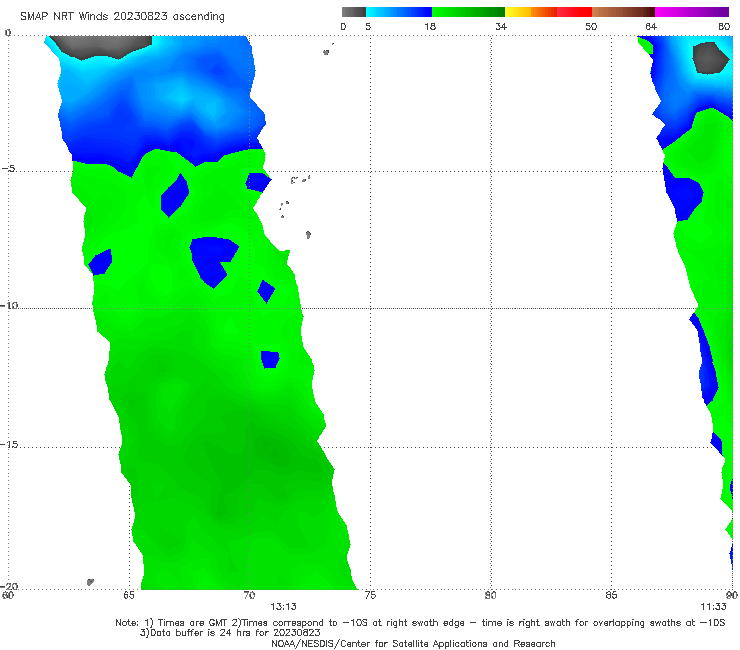Click 'NOAA/NESDIS/Center for Satellite Applications and Research' credit
740x650 pixels.
click(413, 644)
